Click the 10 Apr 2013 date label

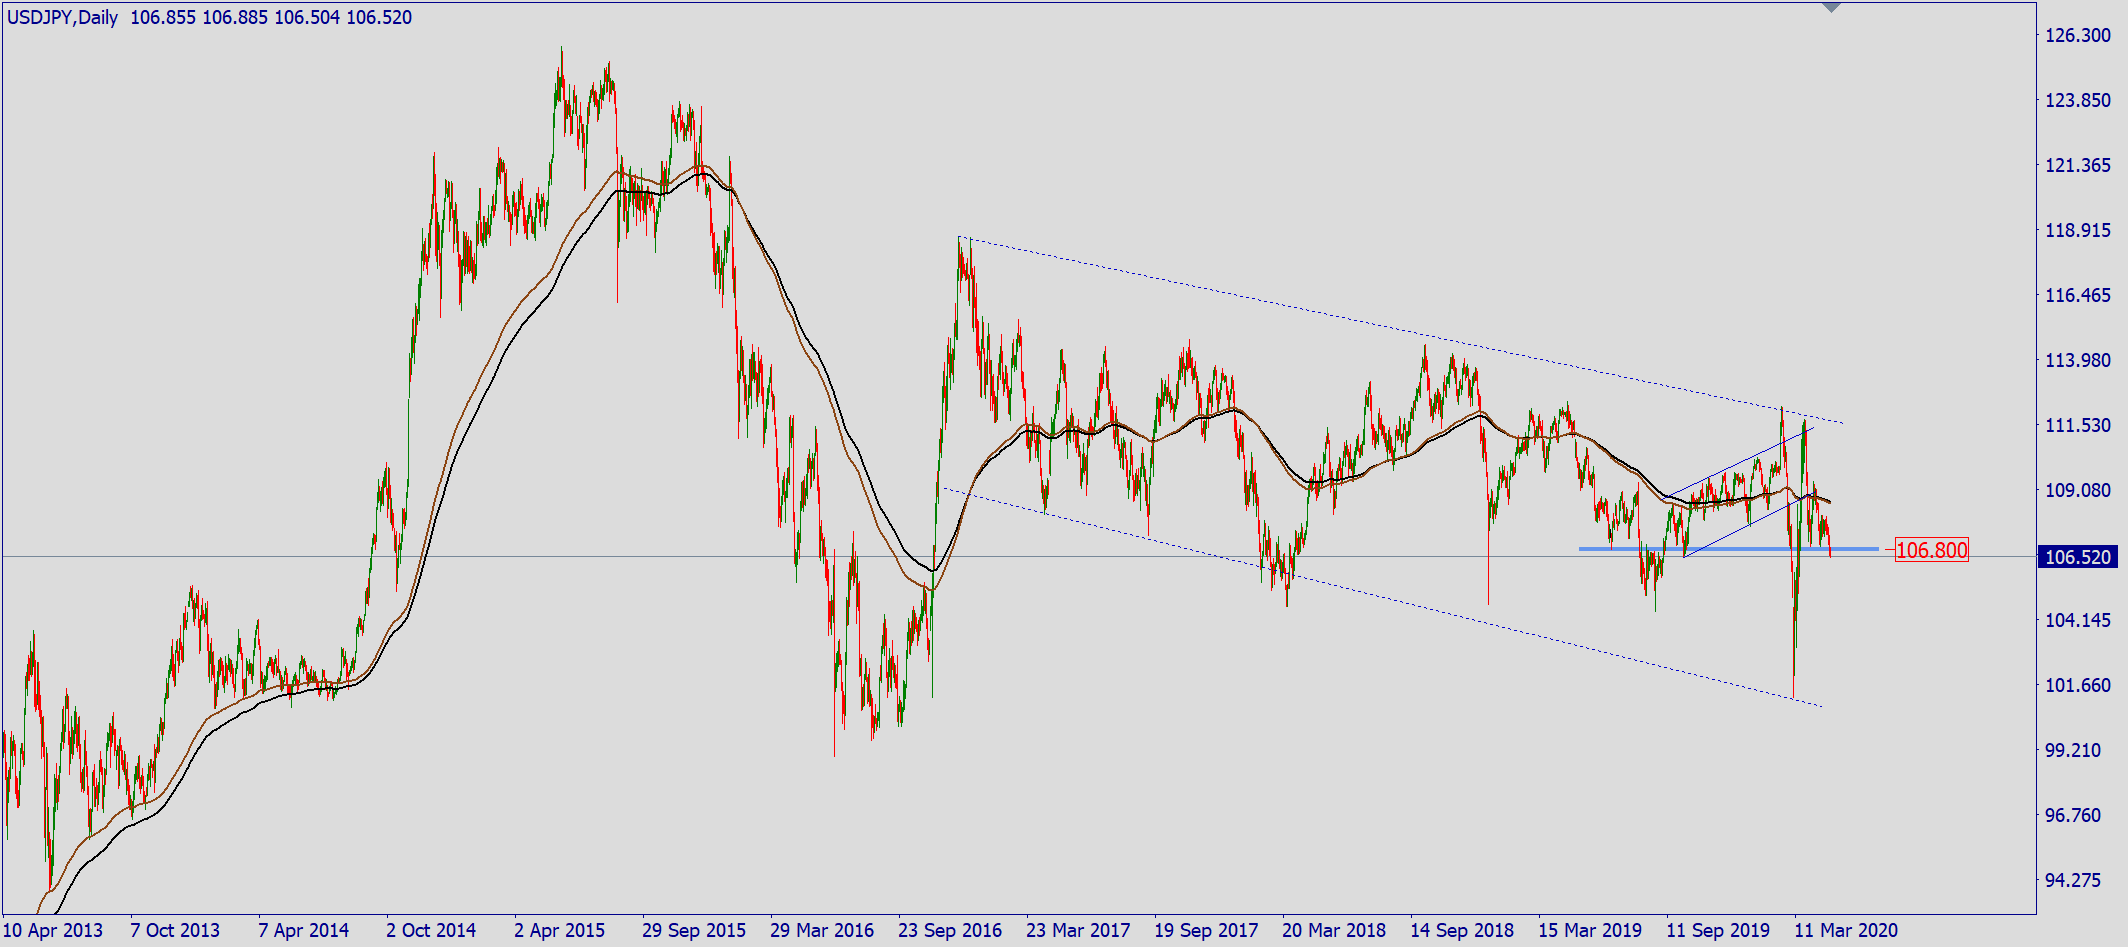click(53, 931)
